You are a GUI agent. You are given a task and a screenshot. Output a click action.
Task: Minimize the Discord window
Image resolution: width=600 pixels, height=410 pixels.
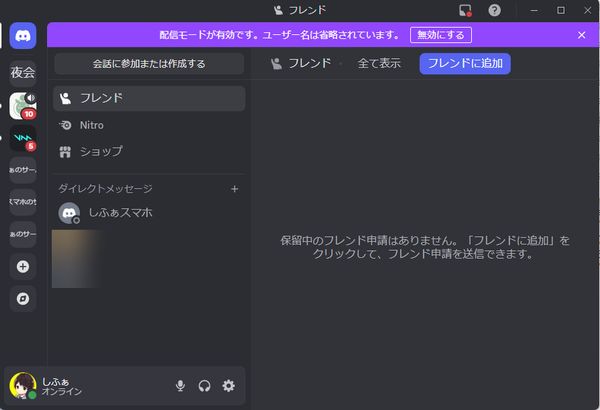[534, 10]
